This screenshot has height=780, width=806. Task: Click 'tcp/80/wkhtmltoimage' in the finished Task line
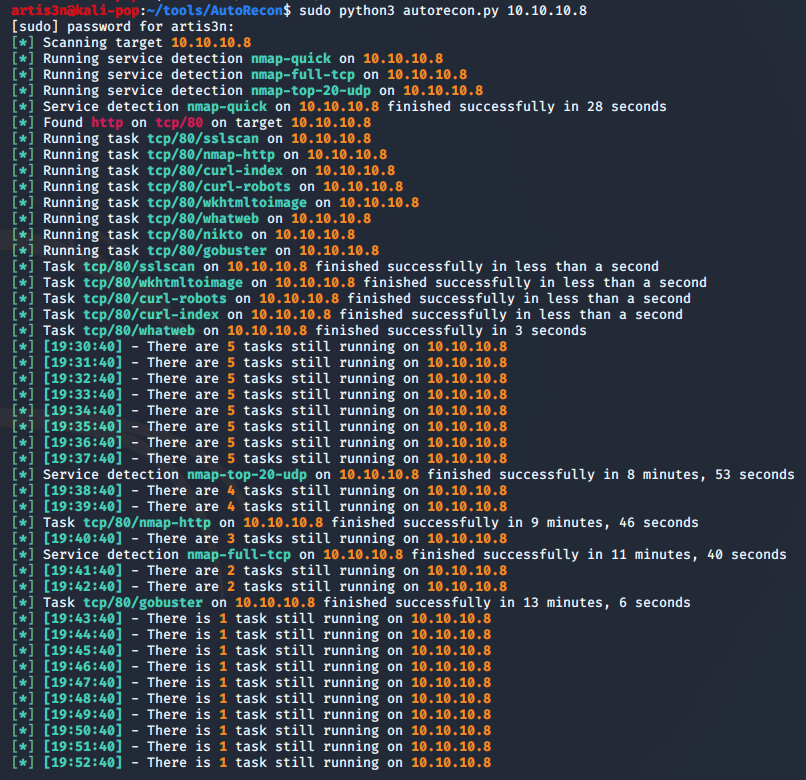(163, 282)
